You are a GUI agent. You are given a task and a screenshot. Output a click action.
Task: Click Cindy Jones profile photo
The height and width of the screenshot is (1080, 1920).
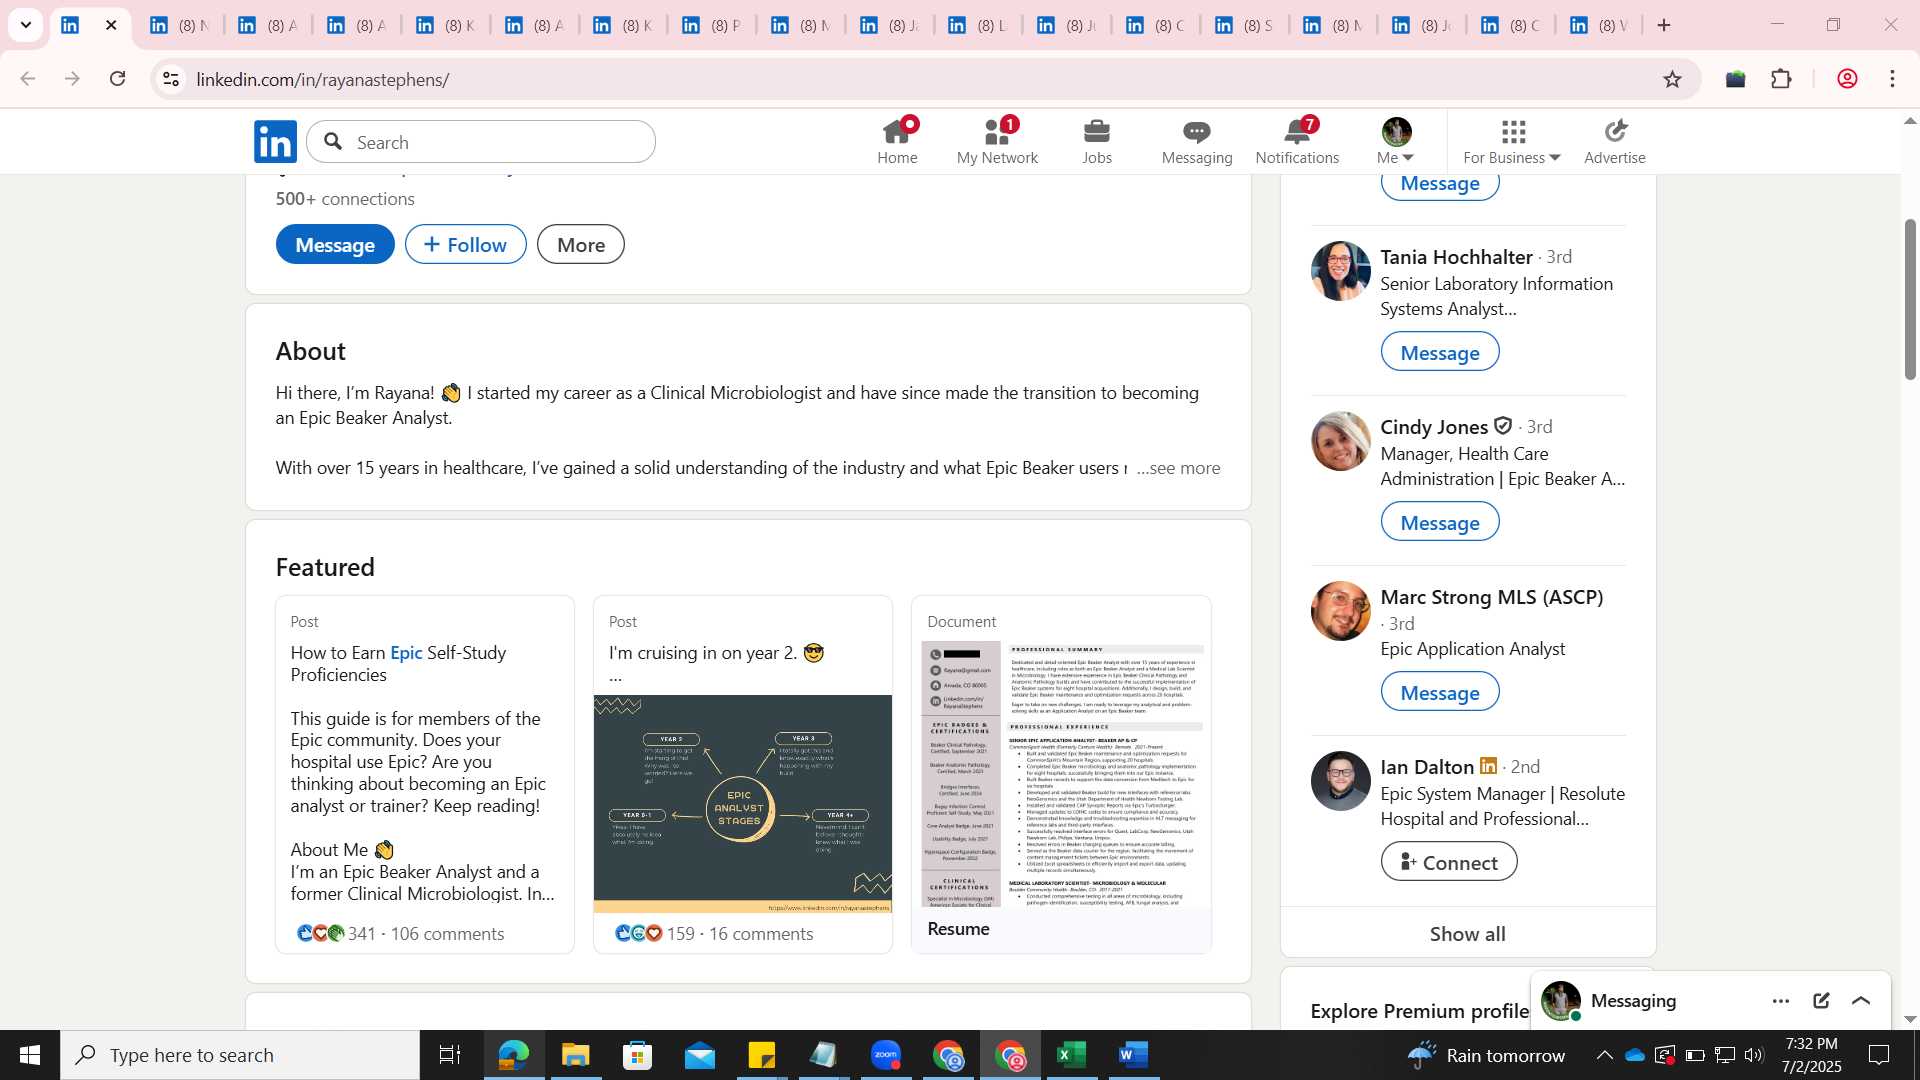[1340, 441]
